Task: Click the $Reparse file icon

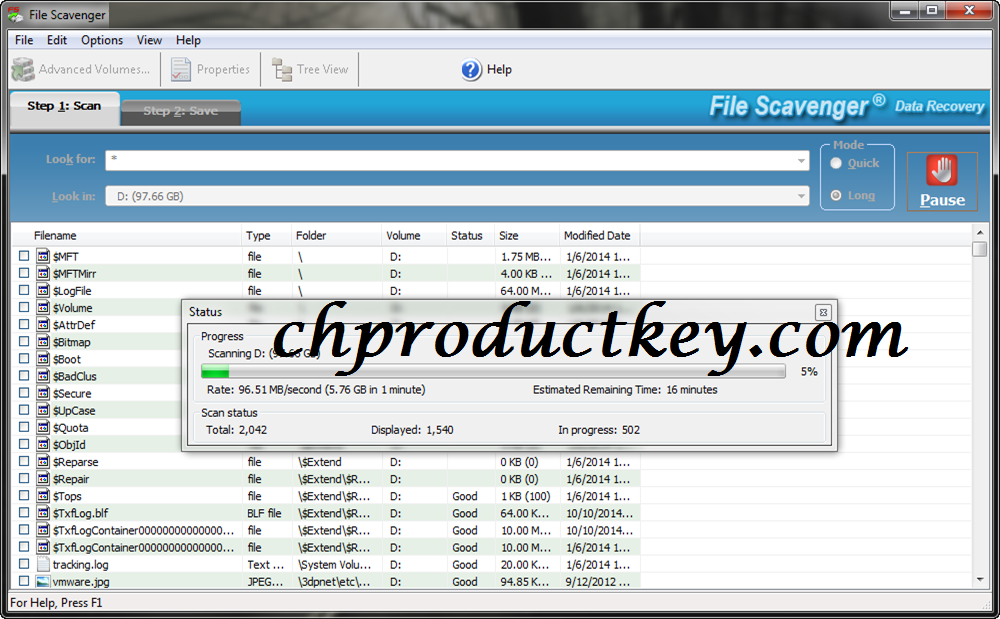Action: tap(43, 462)
